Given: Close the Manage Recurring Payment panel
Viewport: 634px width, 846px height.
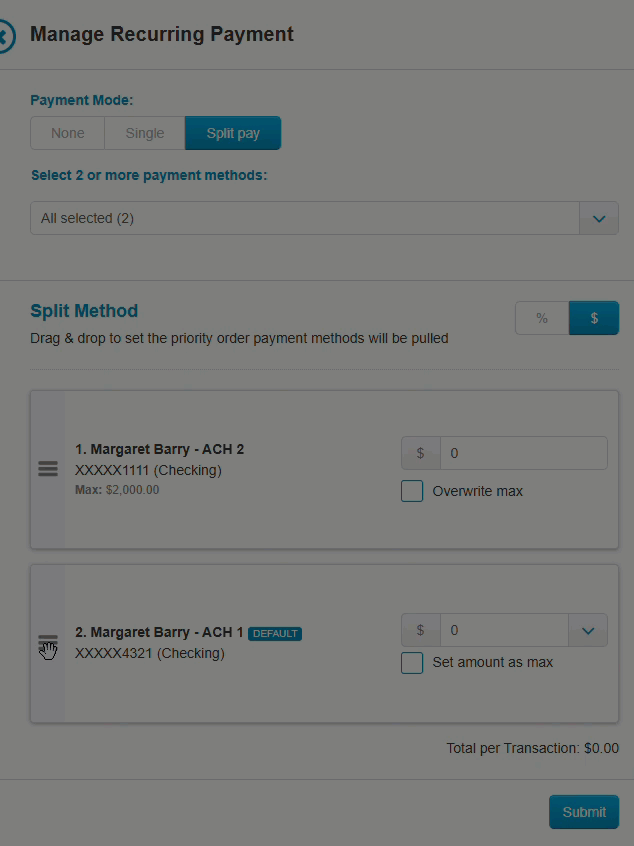Looking at the screenshot, I should 5,36.
